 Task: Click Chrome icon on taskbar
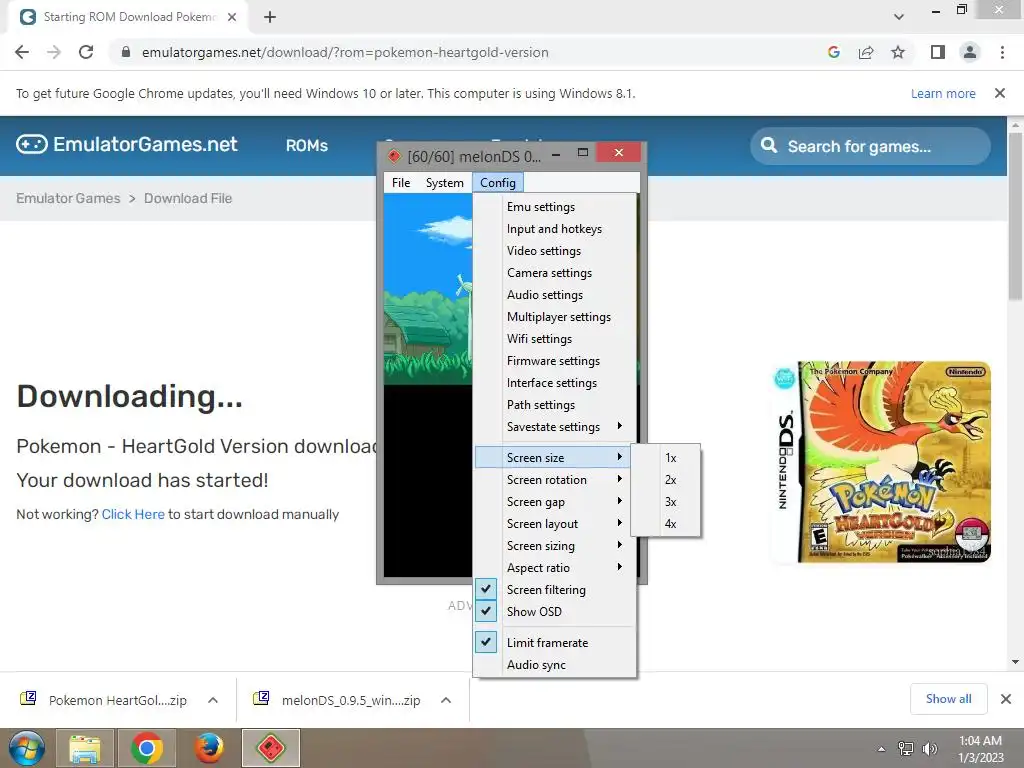pyautogui.click(x=146, y=748)
